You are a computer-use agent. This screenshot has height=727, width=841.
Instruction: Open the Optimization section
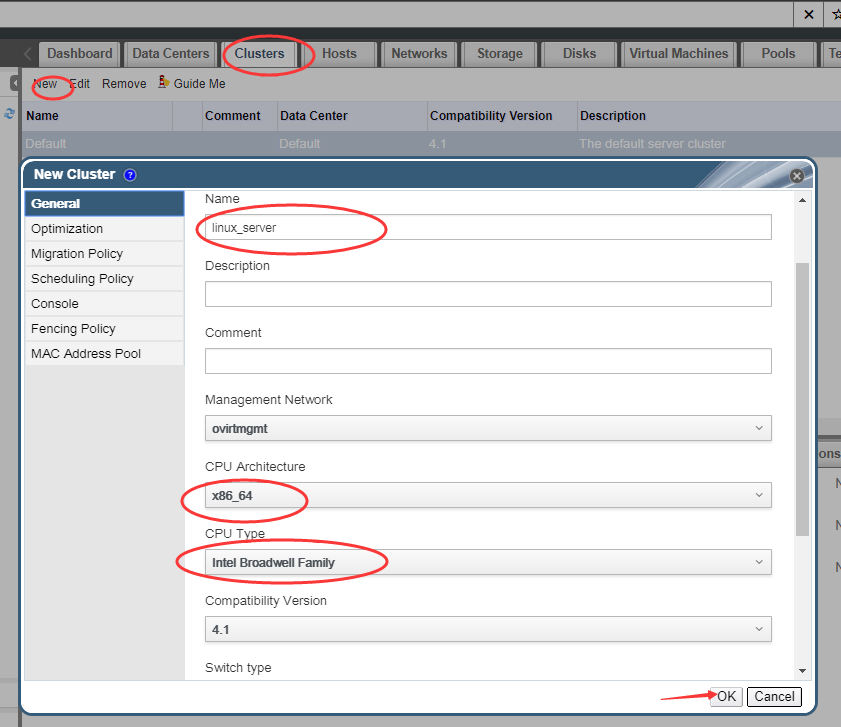105,229
